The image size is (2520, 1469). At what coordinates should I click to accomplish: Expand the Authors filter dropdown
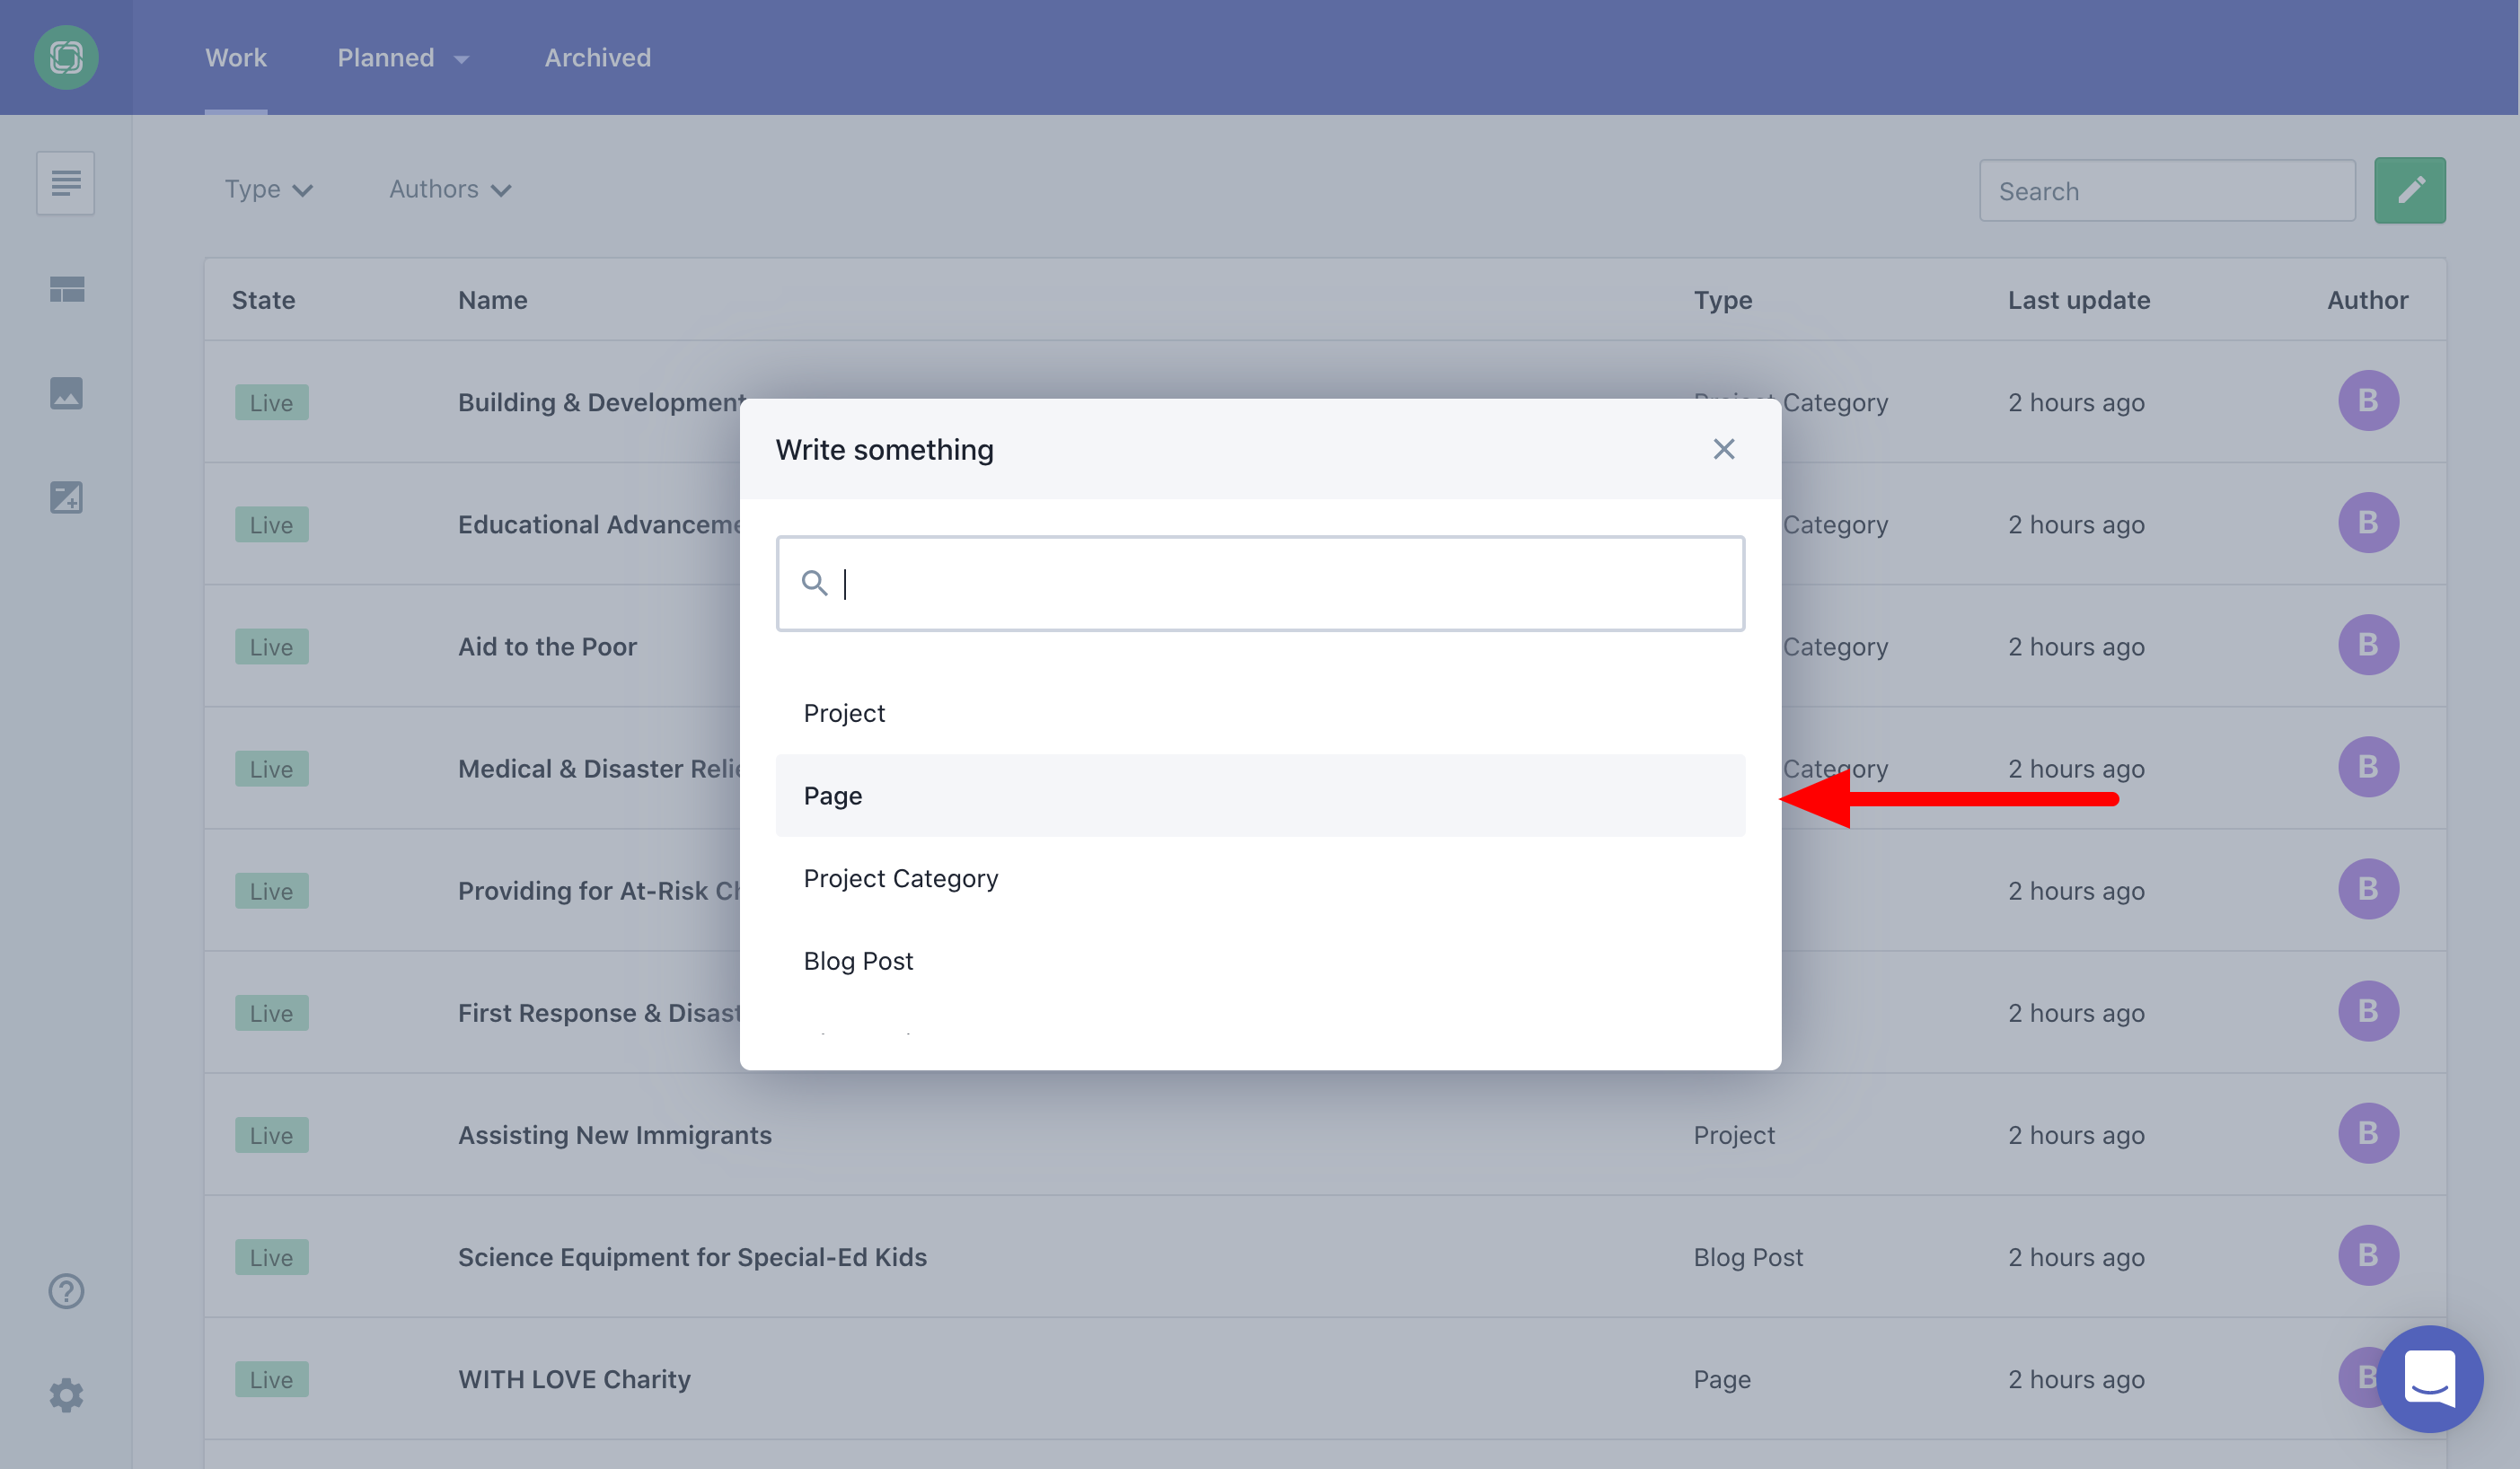(450, 189)
